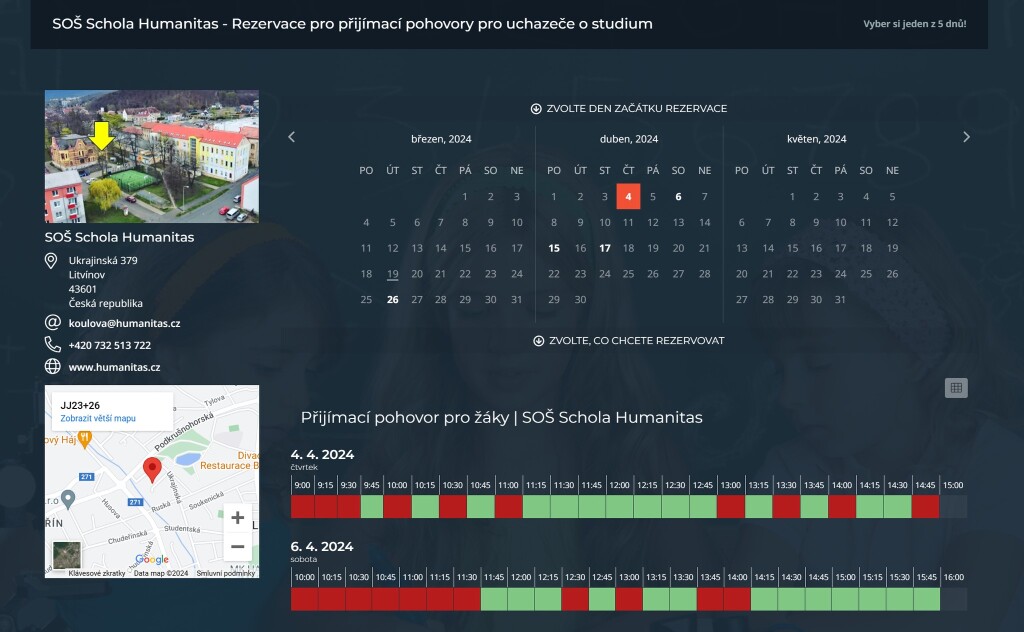Open the www.humanitas.cz website link

[x=114, y=367]
